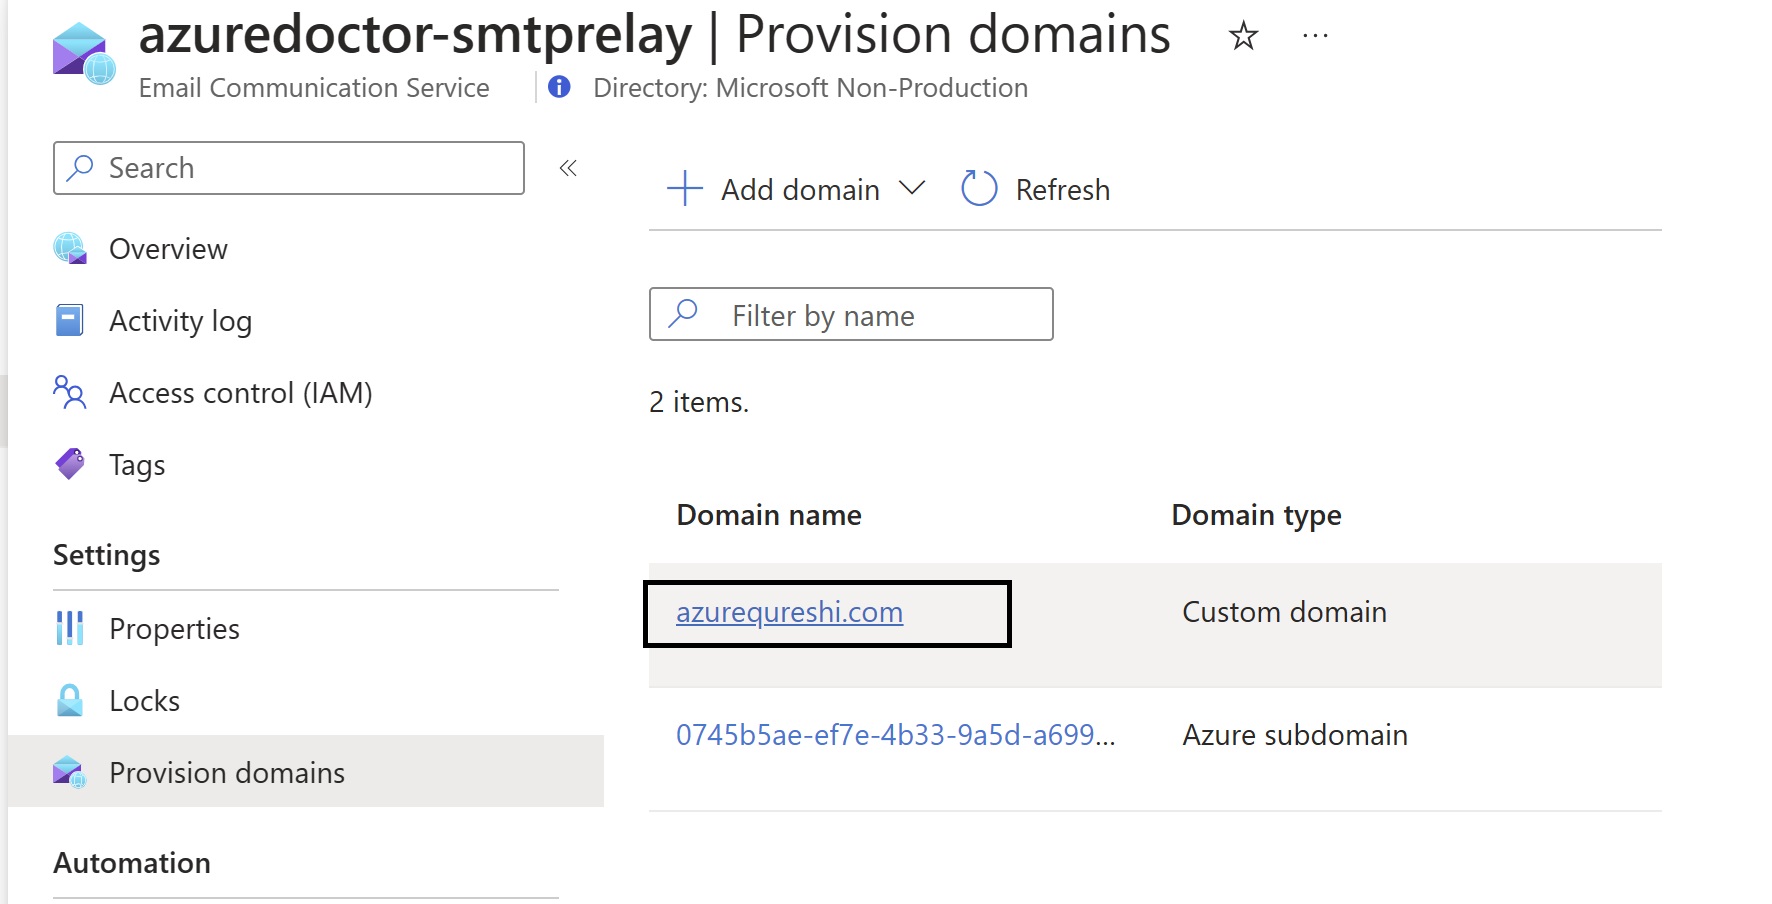Click the Activity log icon
The width and height of the screenshot is (1772, 904).
click(70, 320)
